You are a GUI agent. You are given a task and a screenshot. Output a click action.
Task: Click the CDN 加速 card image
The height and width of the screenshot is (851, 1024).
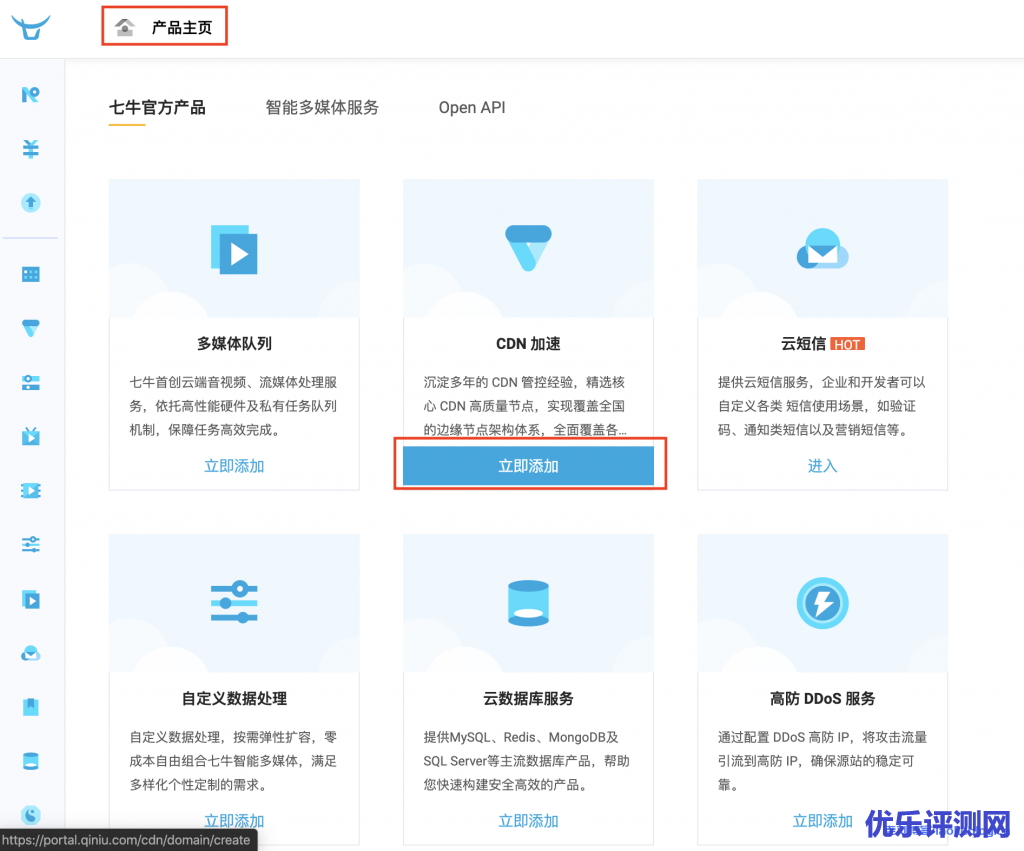528,249
